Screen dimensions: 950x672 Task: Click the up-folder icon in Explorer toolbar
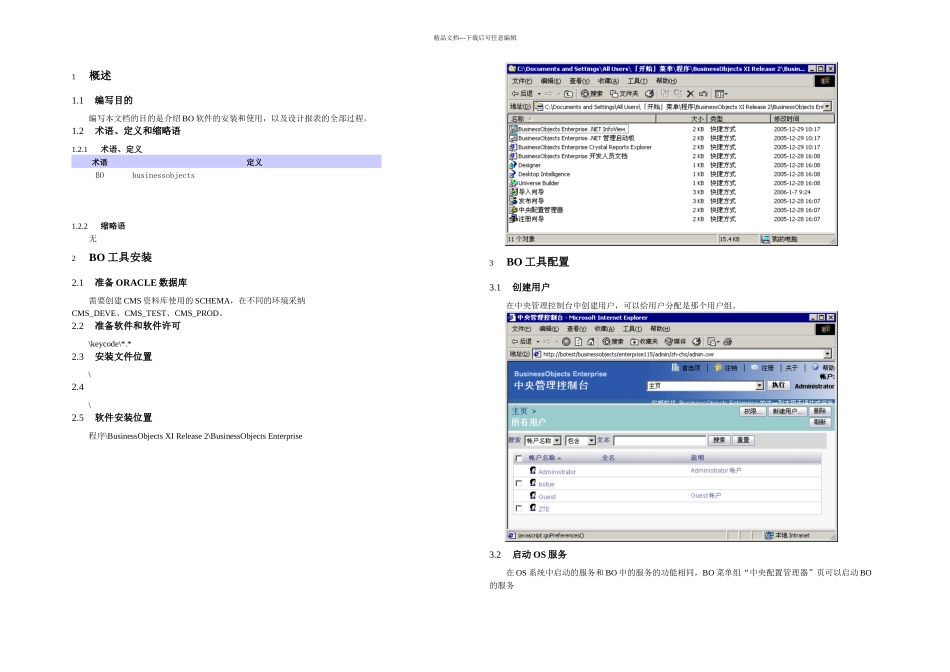(x=568, y=94)
